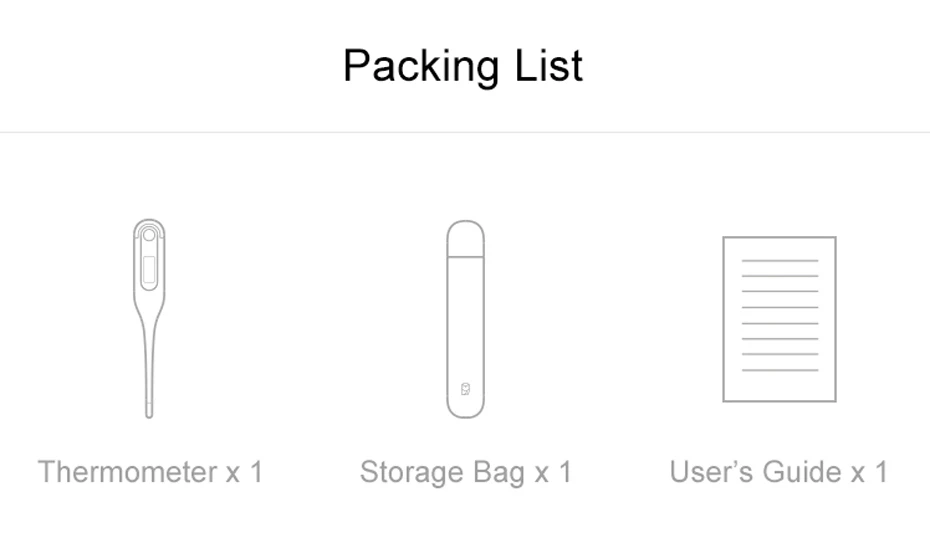Click the horizontal divider below the heading
The height and width of the screenshot is (538, 930).
[465, 132]
